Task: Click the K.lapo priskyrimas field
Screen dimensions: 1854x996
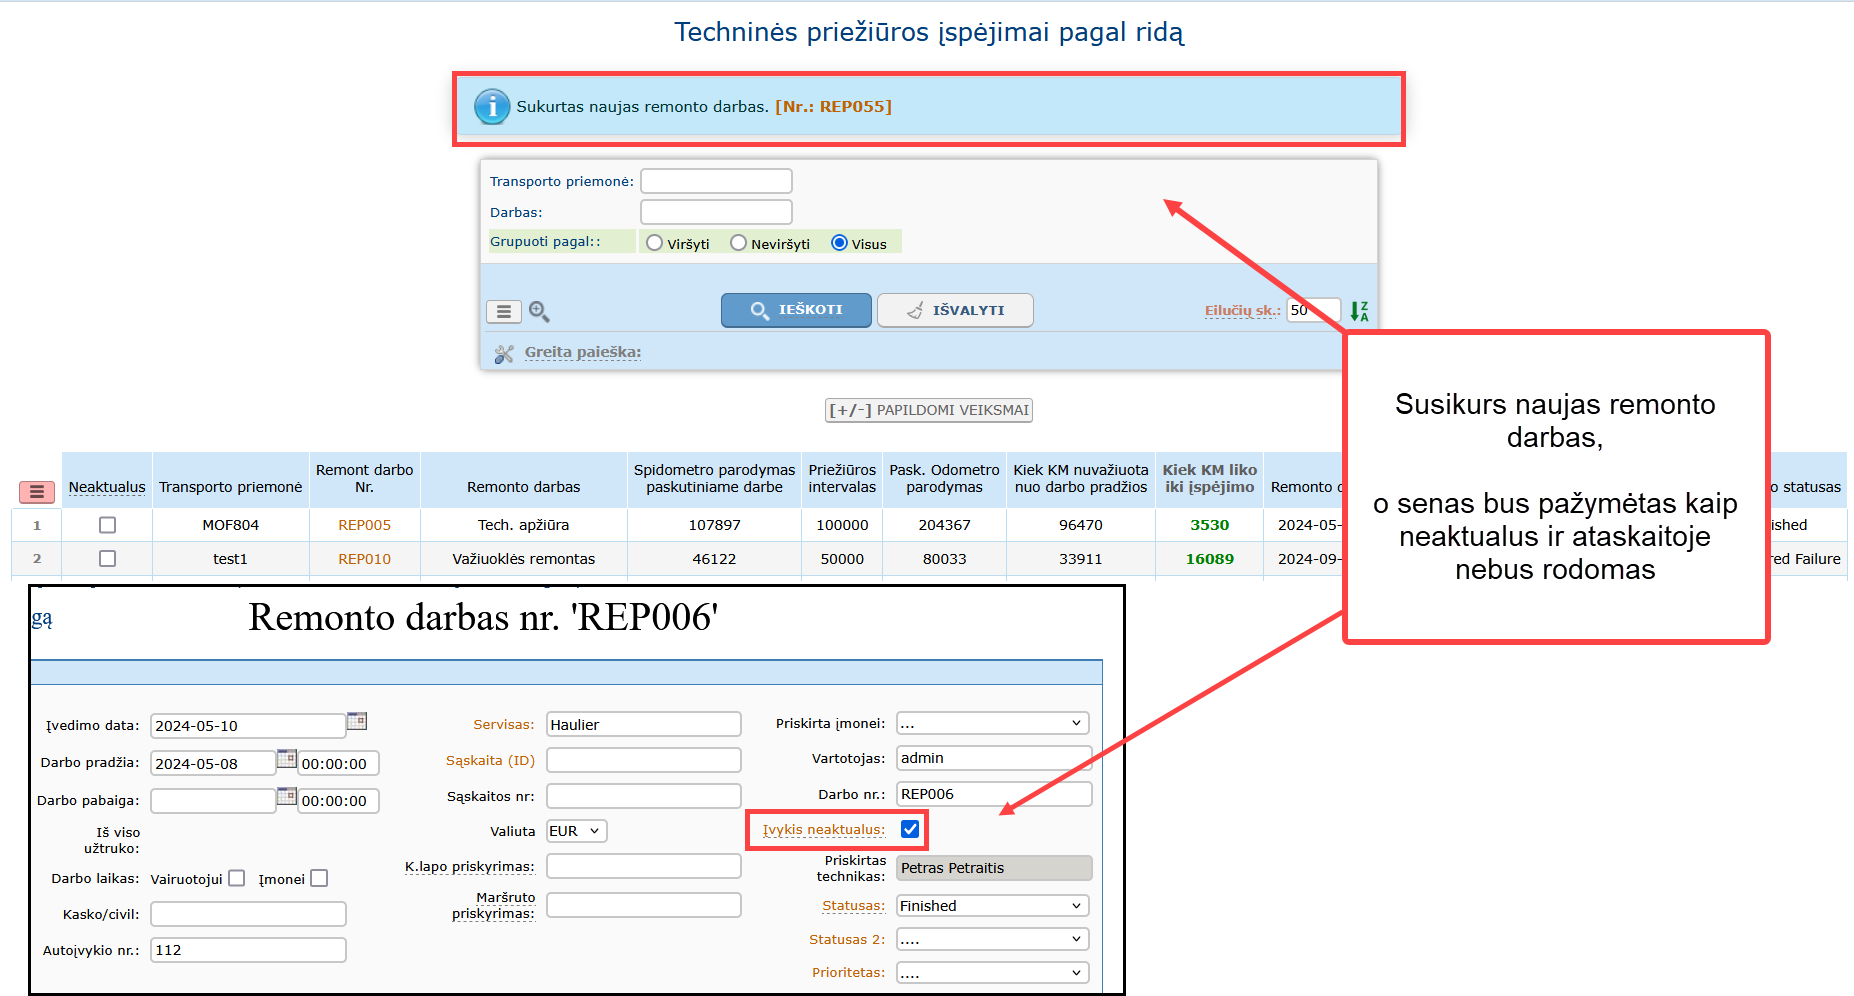Action: pos(643,866)
